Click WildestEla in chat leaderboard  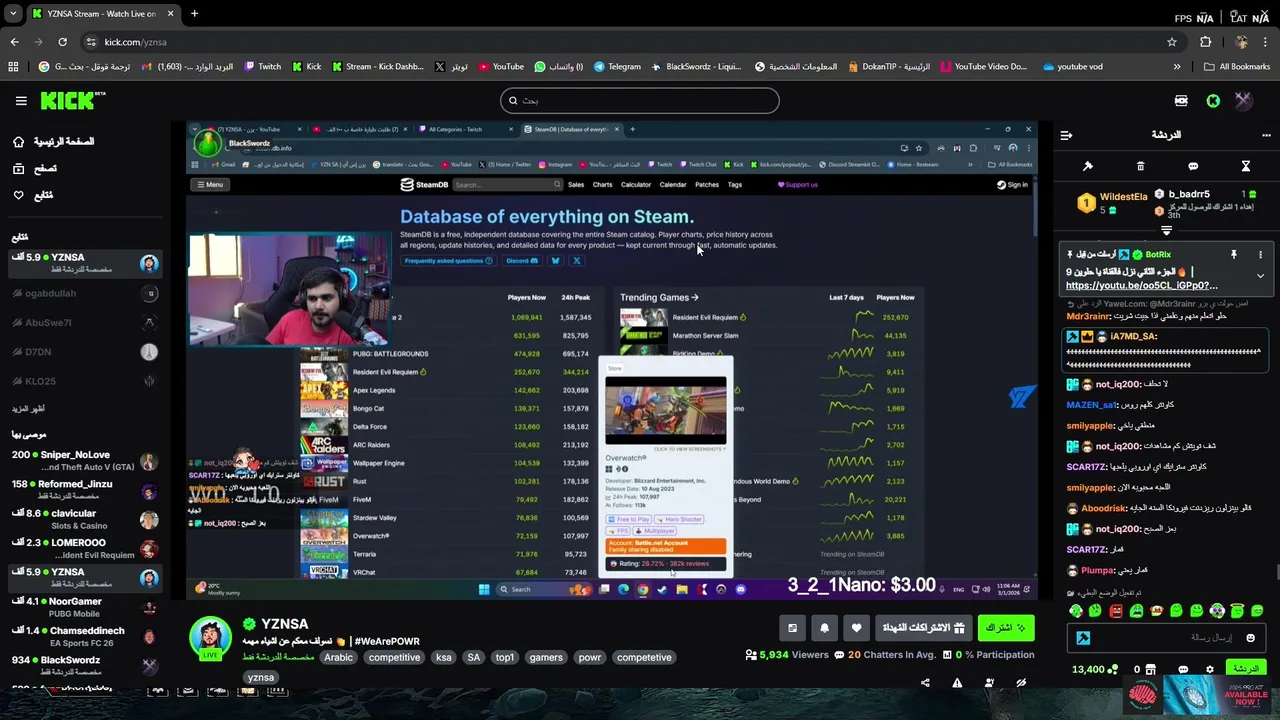(1123, 197)
